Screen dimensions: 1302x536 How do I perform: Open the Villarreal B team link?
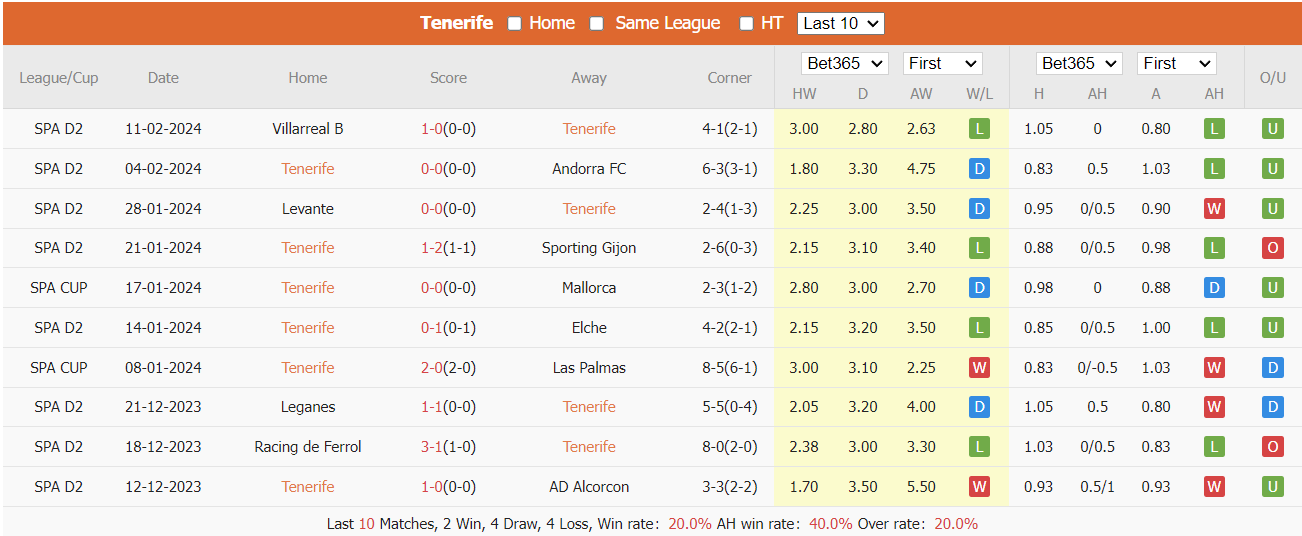pyautogui.click(x=308, y=129)
